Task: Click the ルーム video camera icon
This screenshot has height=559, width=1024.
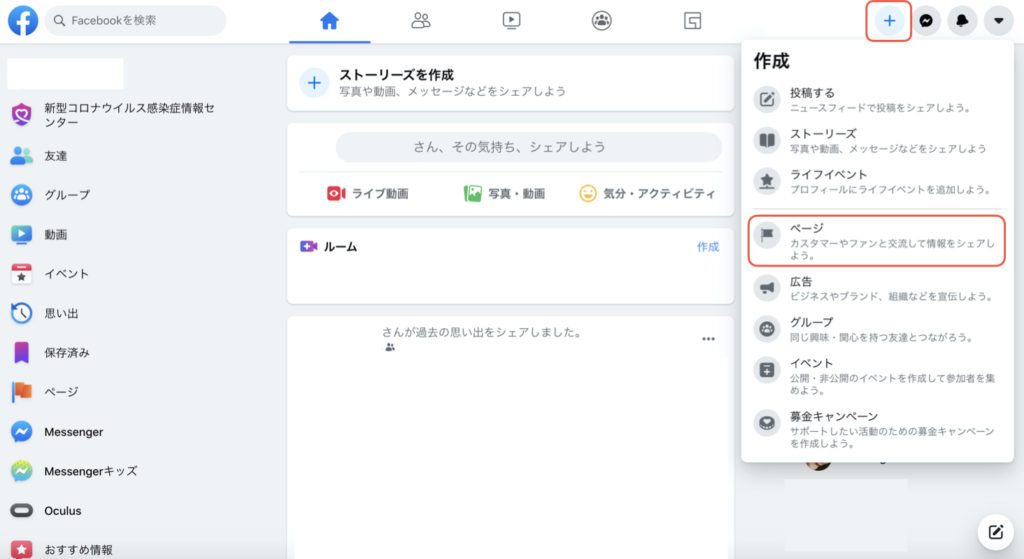Action: pyautogui.click(x=308, y=246)
